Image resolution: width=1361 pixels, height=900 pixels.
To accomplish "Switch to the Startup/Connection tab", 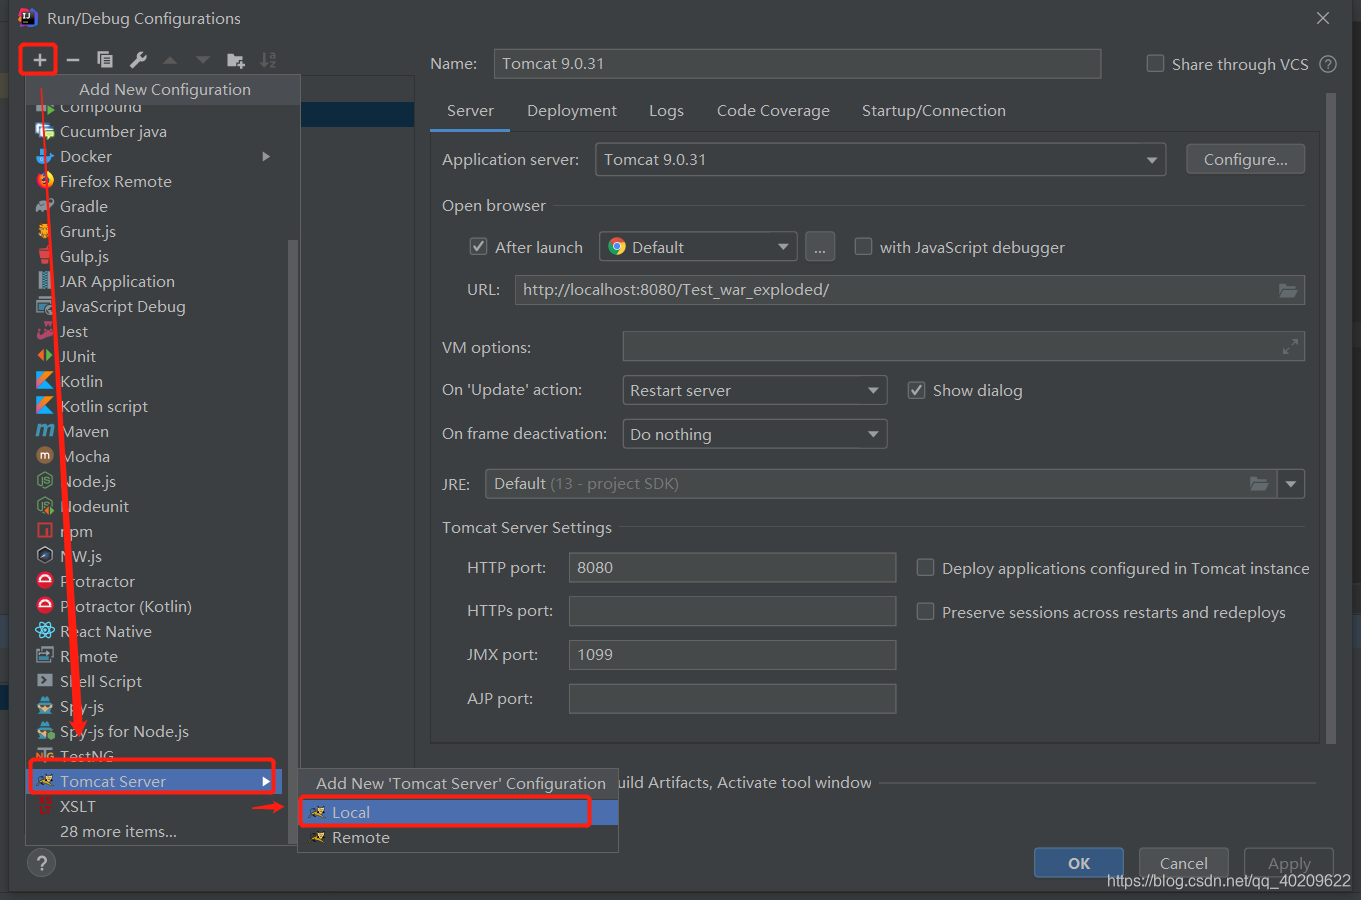I will [934, 111].
